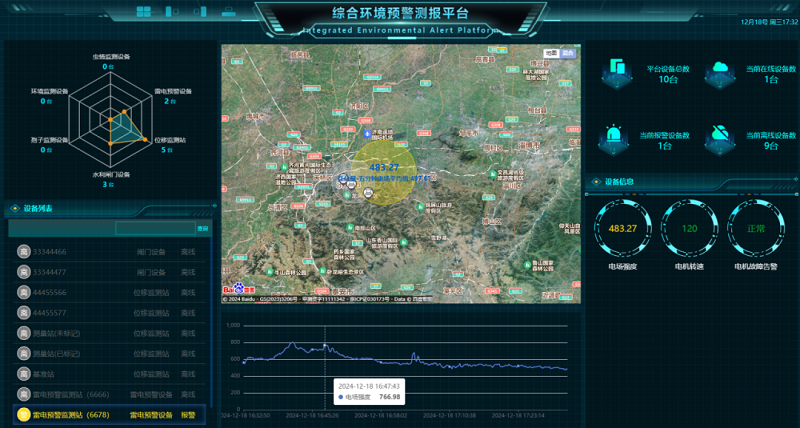Click the 电机转速 gauge showing 120
Viewport: 800px width, 428px height.
tap(689, 228)
